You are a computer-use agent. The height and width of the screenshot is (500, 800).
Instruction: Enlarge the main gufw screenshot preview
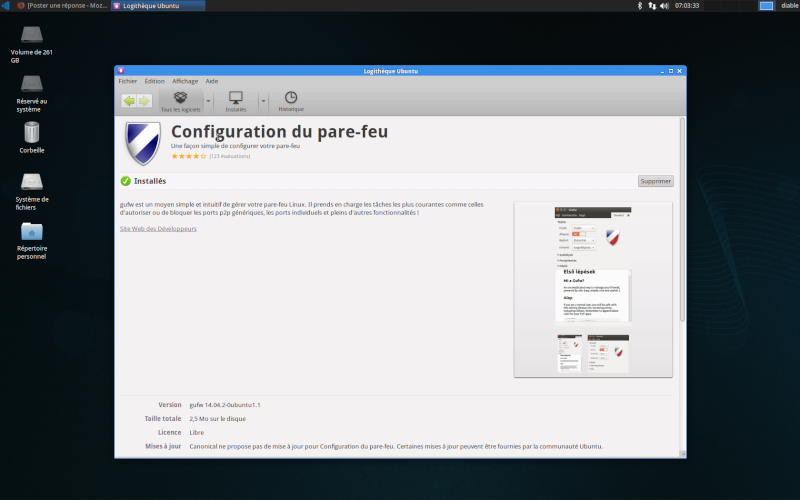click(593, 265)
